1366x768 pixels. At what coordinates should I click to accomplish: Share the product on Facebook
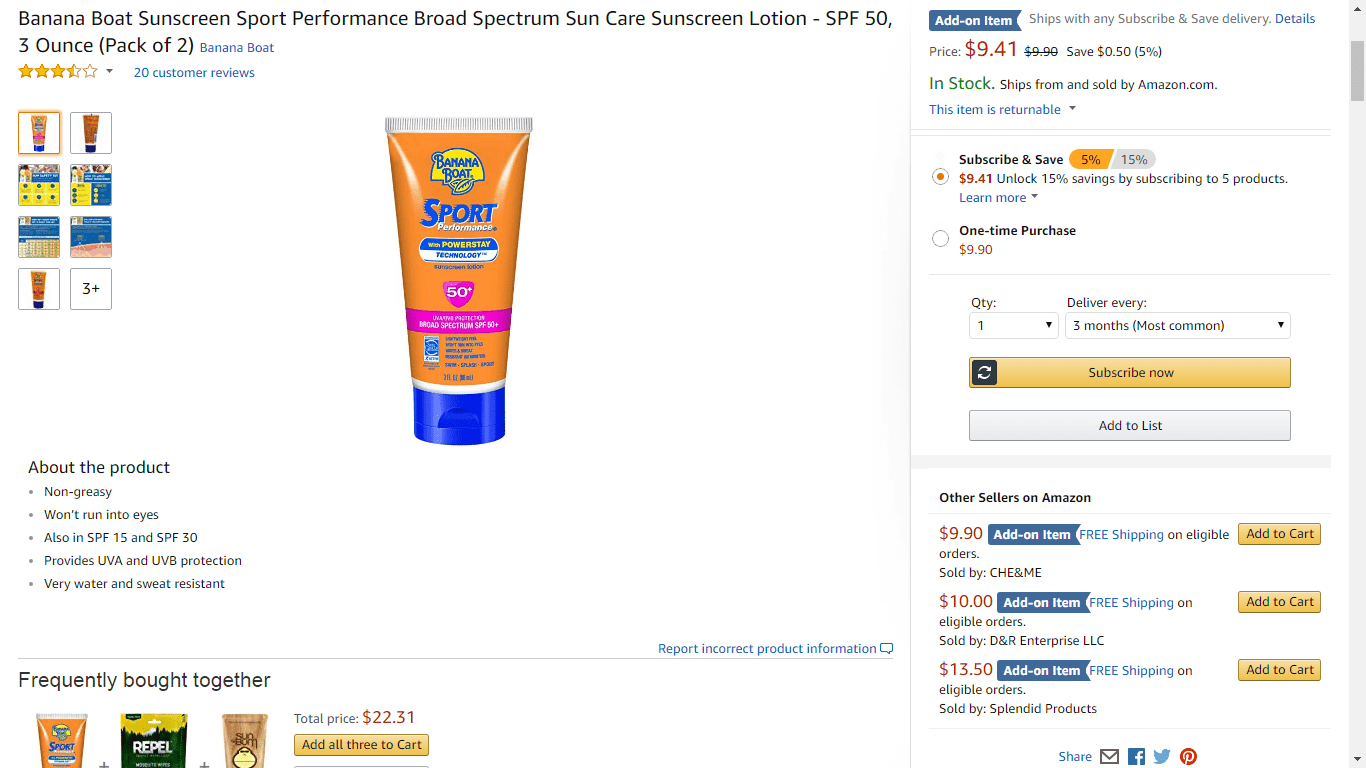click(x=1136, y=757)
